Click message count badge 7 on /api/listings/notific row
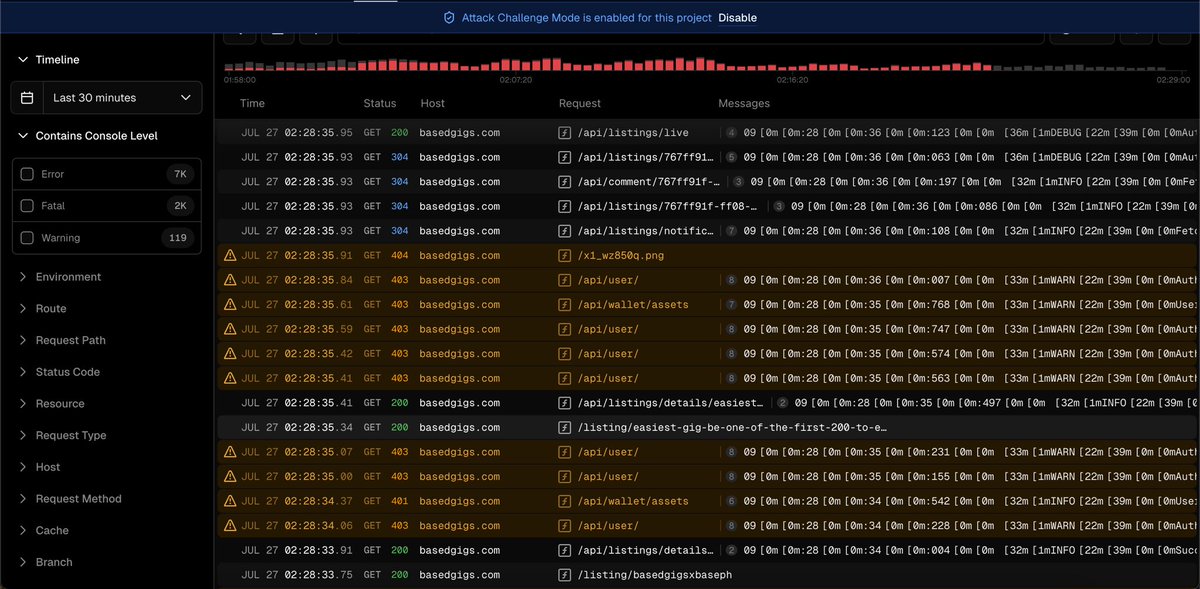The height and width of the screenshot is (589, 1200). point(731,231)
